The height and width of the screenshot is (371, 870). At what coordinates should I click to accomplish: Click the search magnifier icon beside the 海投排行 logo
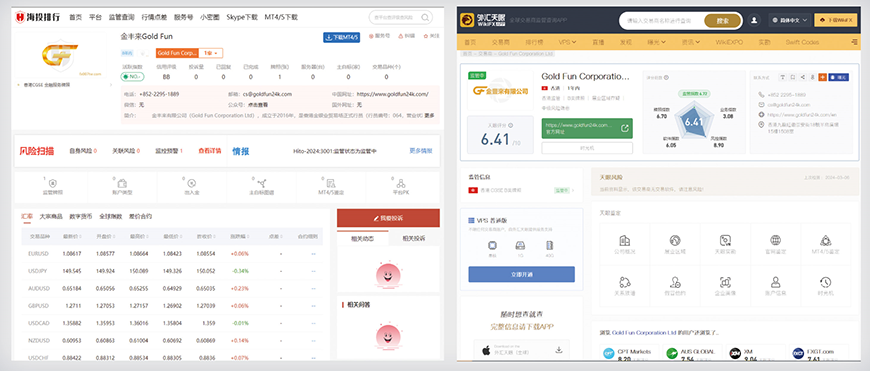pyautogui.click(x=426, y=17)
